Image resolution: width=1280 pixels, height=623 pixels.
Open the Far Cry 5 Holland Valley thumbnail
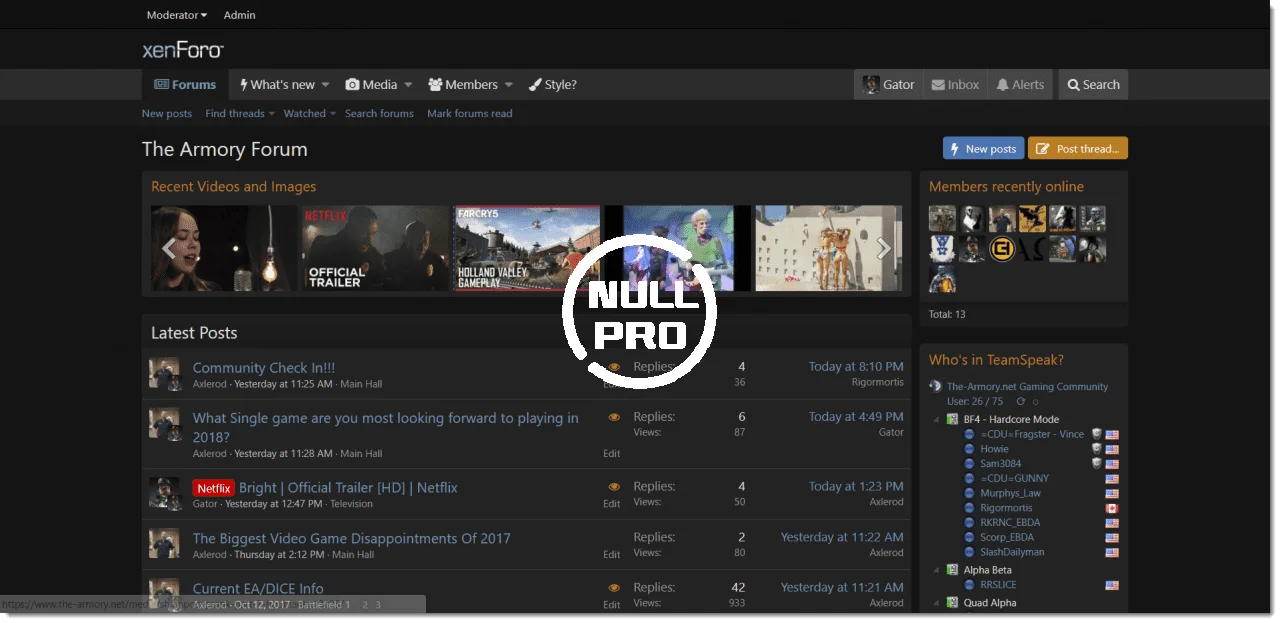point(527,249)
